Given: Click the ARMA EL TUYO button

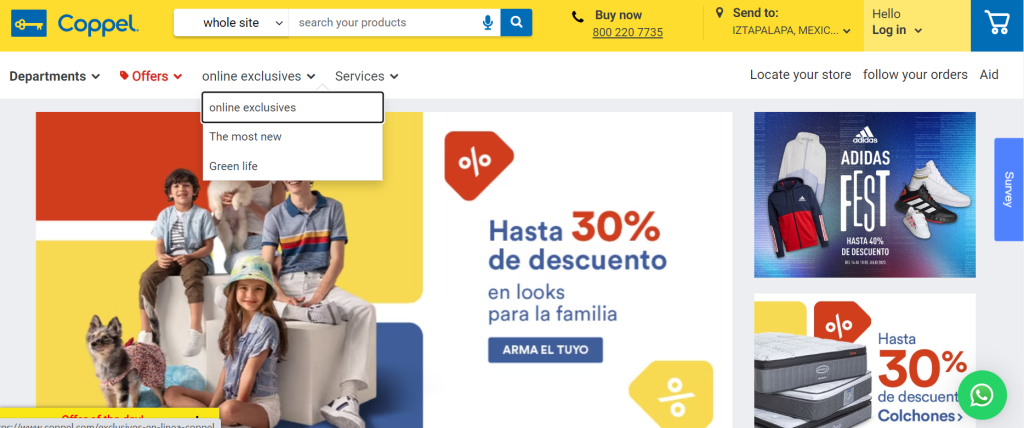Looking at the screenshot, I should [x=545, y=350].
